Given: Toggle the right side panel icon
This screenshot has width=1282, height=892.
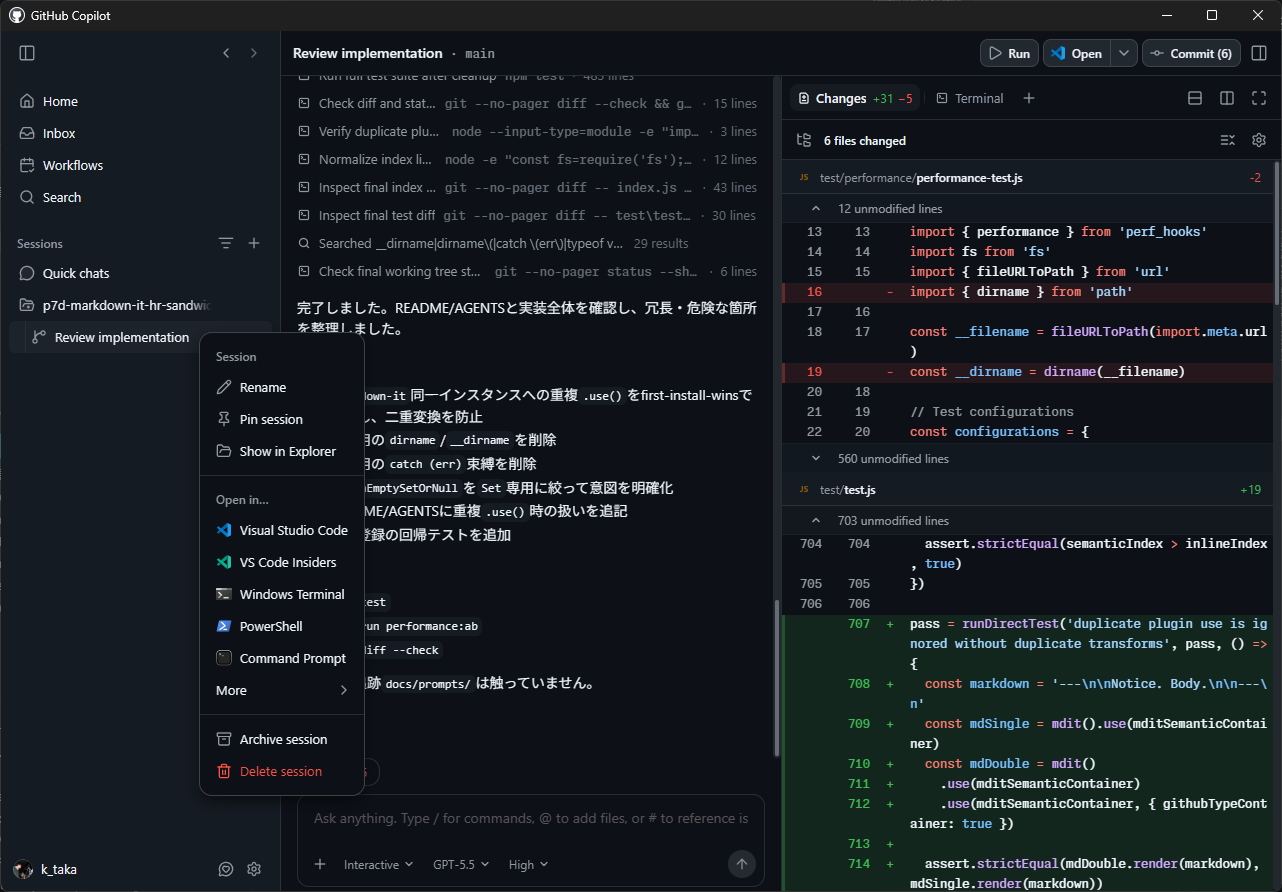Looking at the screenshot, I should tap(1259, 53).
